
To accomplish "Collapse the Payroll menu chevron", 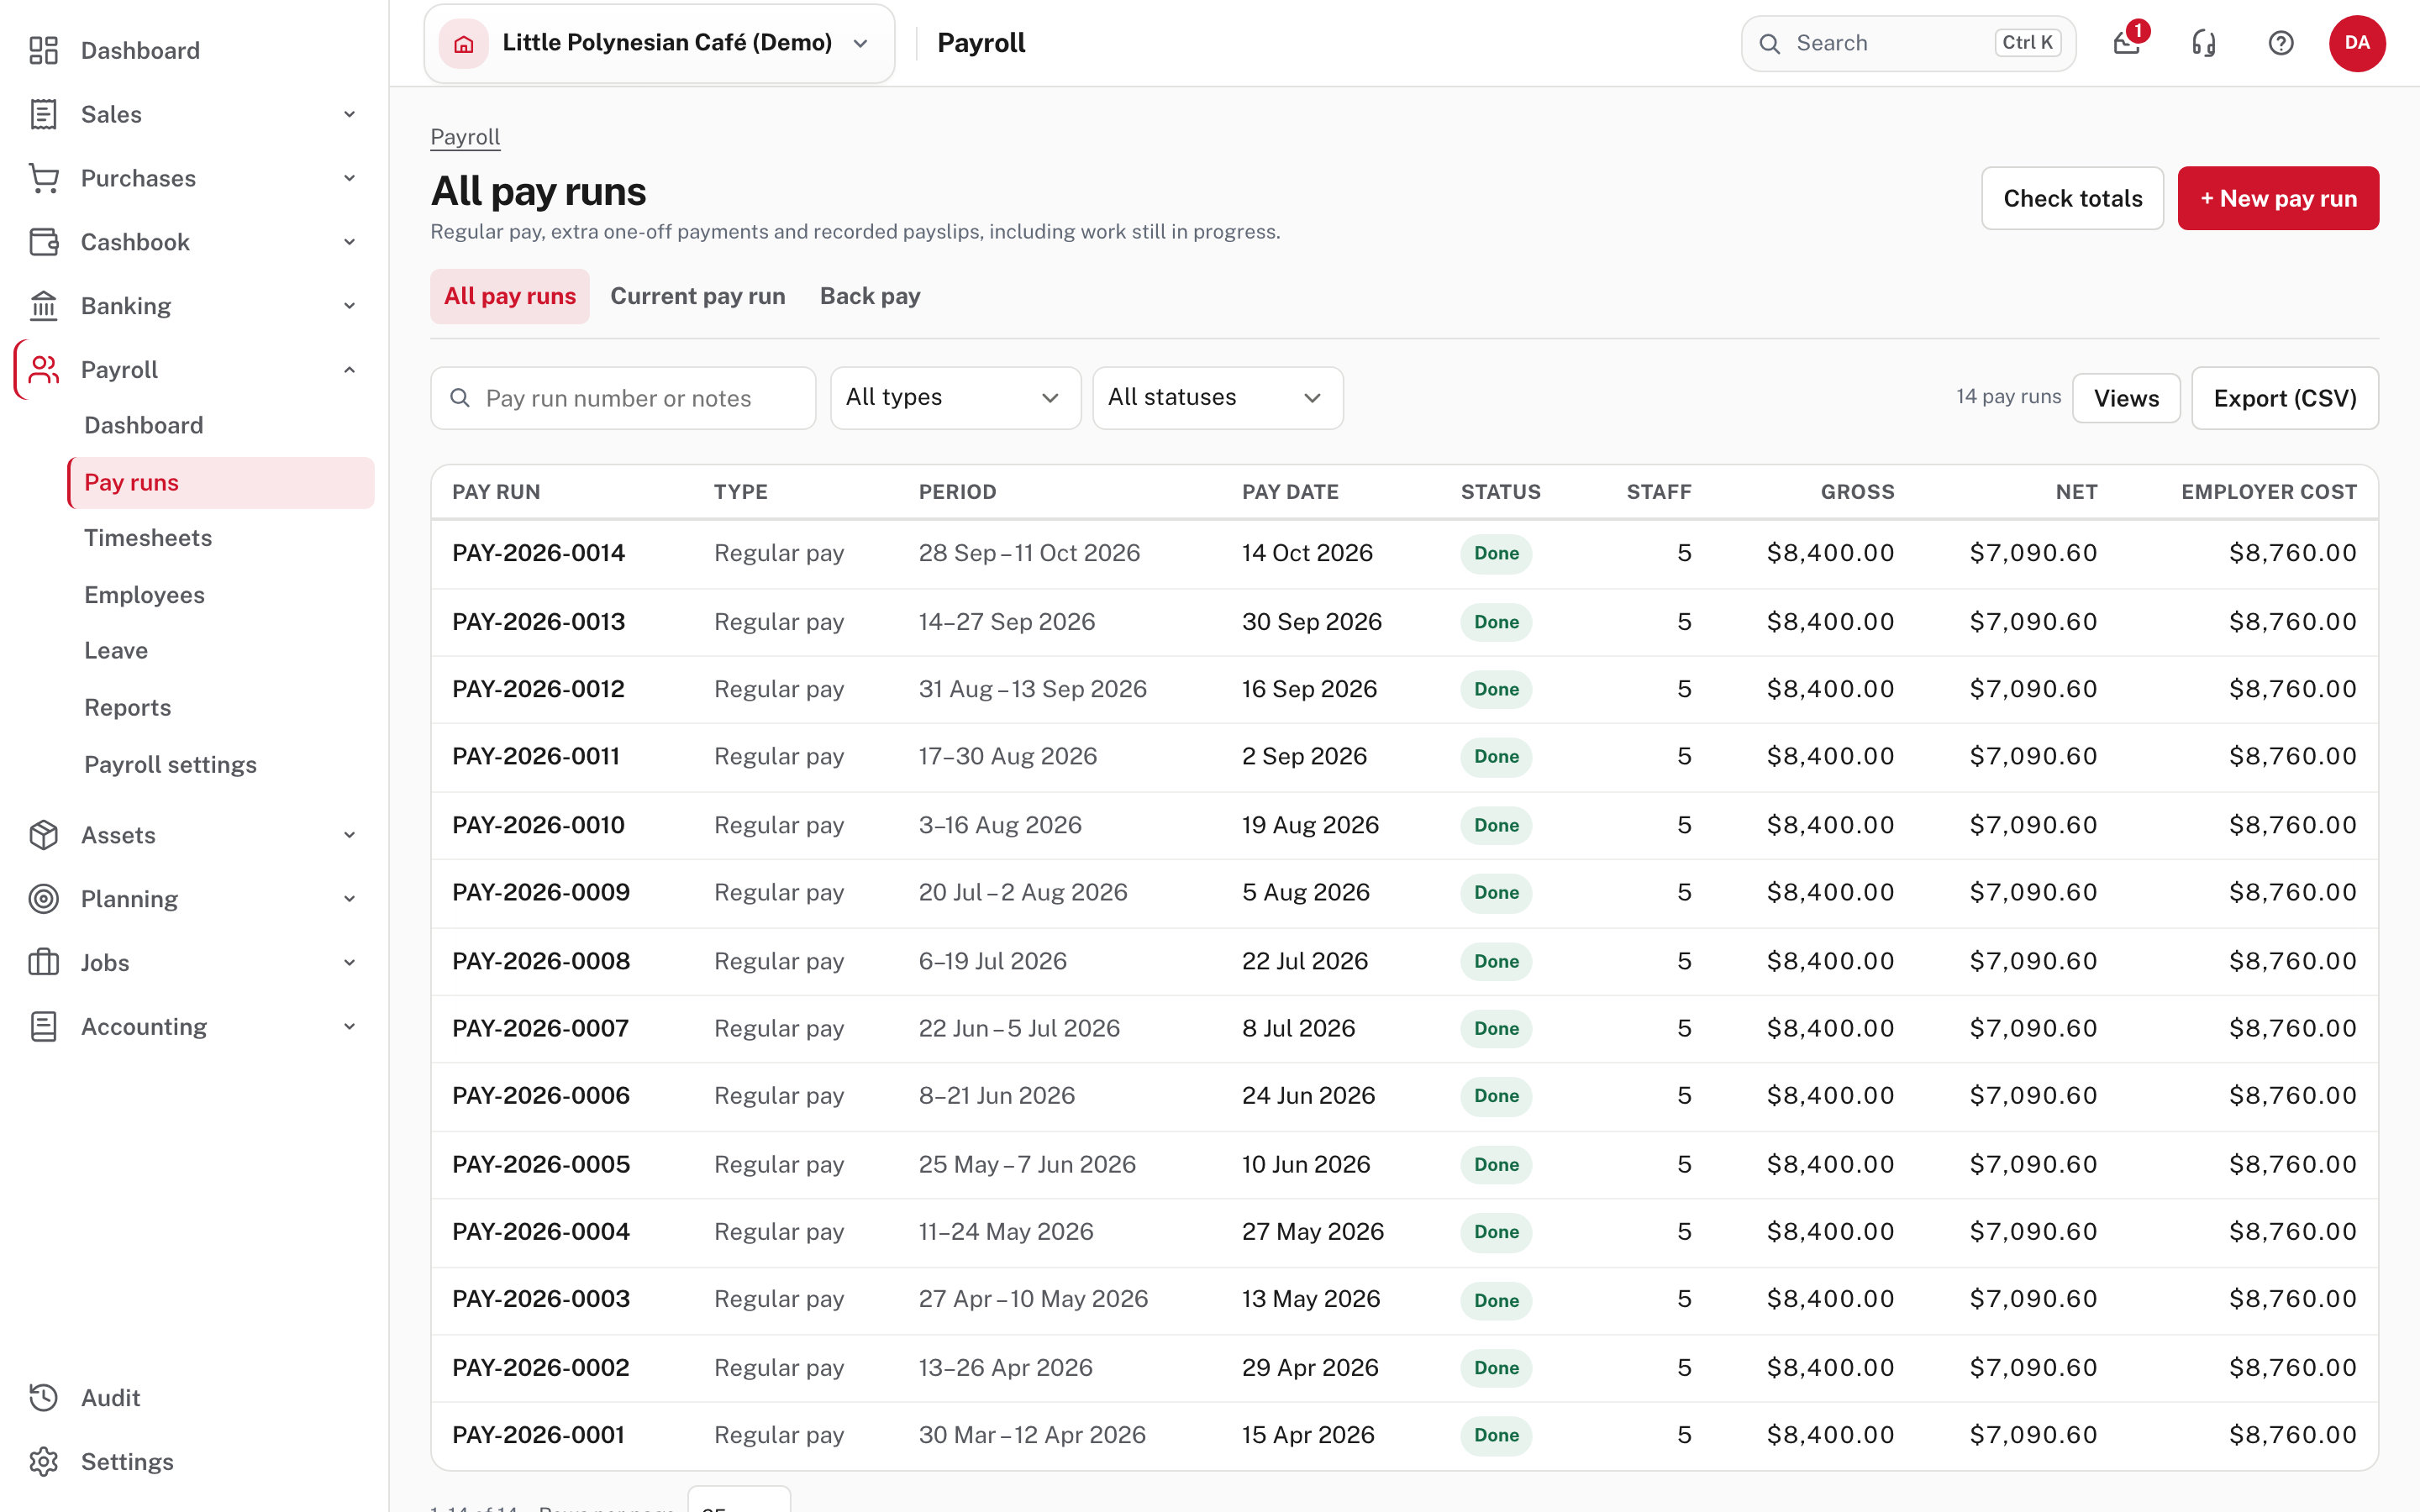I will [350, 370].
